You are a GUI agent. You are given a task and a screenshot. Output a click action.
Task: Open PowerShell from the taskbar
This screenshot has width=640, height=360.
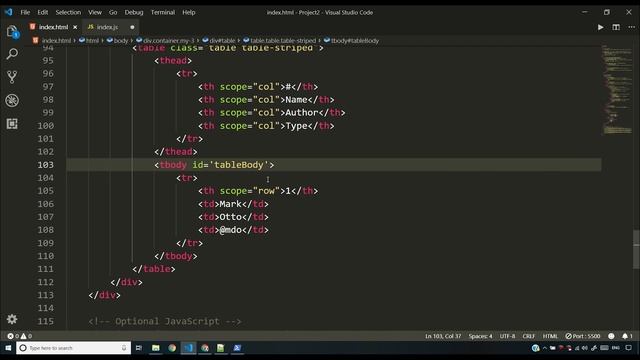pyautogui.click(x=237, y=348)
